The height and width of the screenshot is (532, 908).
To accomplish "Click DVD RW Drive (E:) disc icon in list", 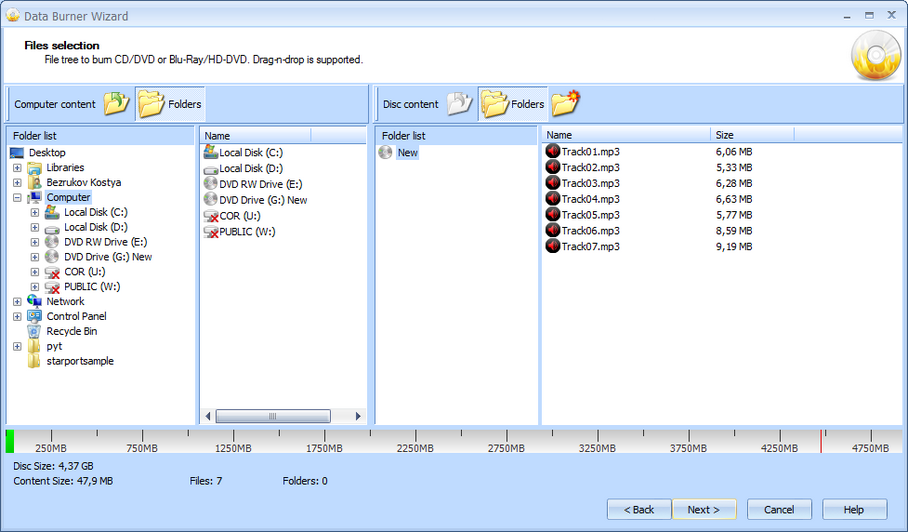I will pyautogui.click(x=211, y=184).
